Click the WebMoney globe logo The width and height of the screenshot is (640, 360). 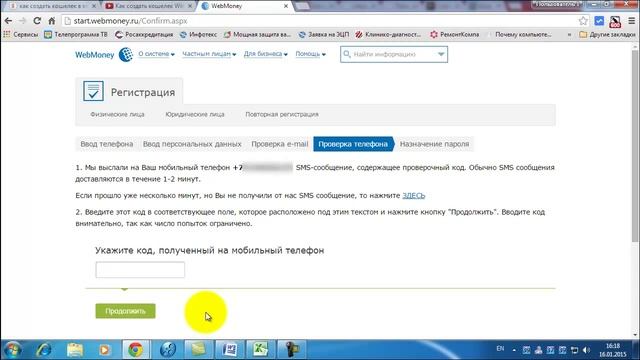tap(126, 54)
